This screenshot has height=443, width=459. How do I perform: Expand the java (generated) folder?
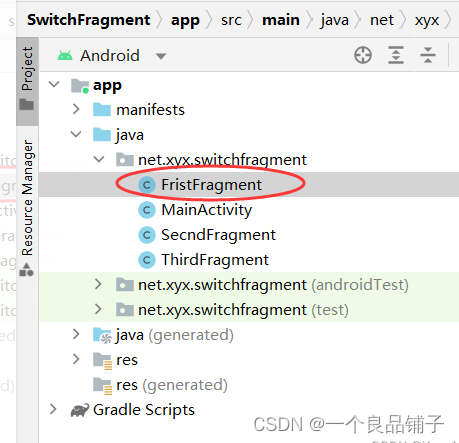click(76, 334)
